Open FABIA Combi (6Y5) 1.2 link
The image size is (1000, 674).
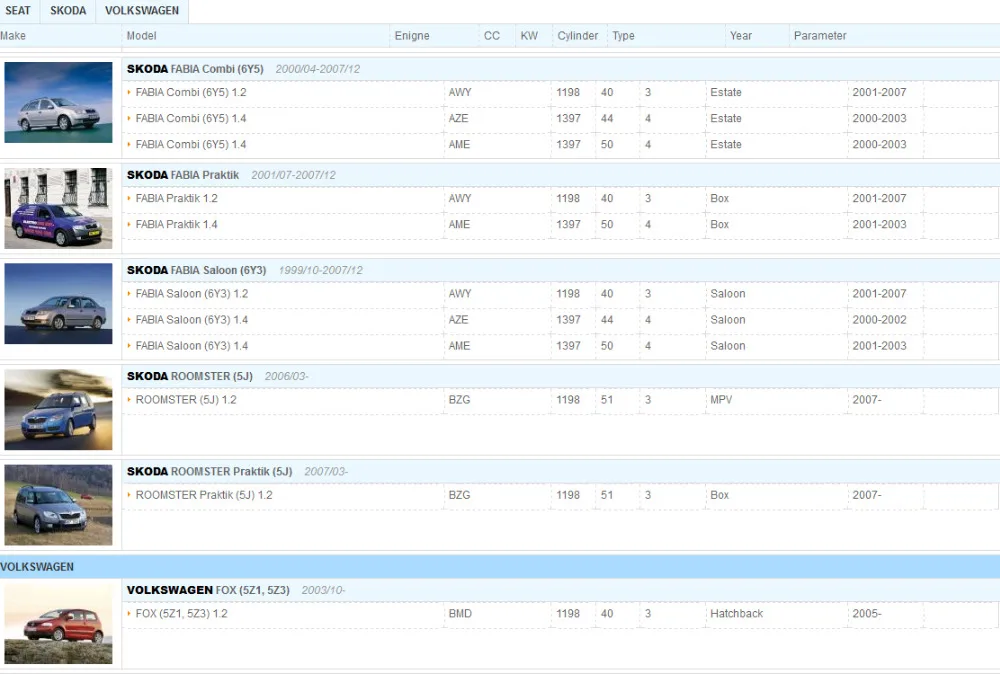191,92
